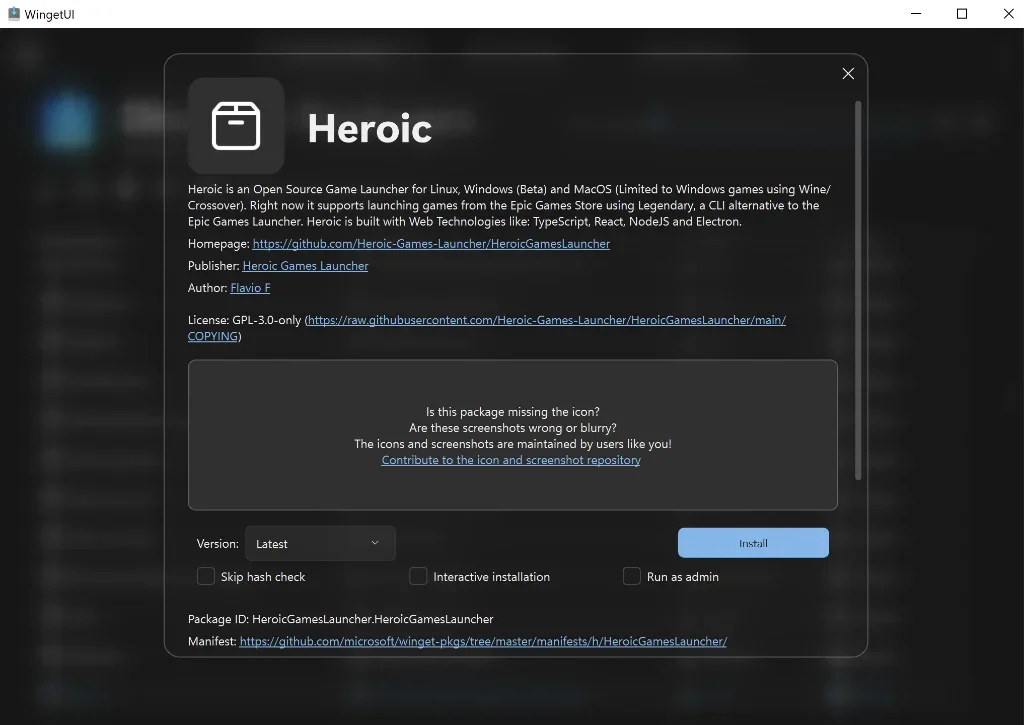This screenshot has height=725, width=1024.
Task: Click the 'Are these screenshots wrong or blurry?' text
Action: click(x=513, y=428)
